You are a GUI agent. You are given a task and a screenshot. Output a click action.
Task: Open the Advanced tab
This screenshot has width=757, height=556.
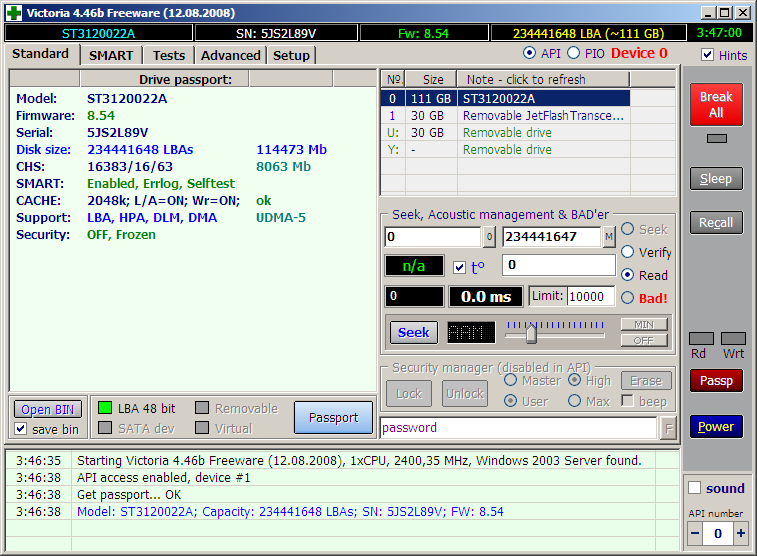(x=231, y=56)
